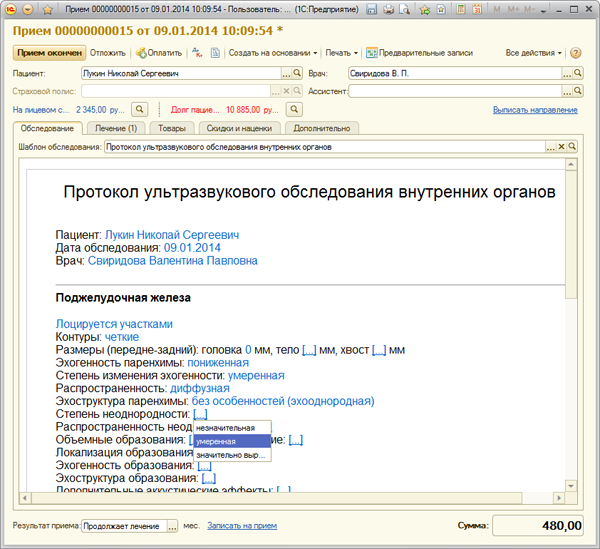This screenshot has height=549, width=600.
Task: Print using the printer icon in title bar
Action: pos(388,9)
